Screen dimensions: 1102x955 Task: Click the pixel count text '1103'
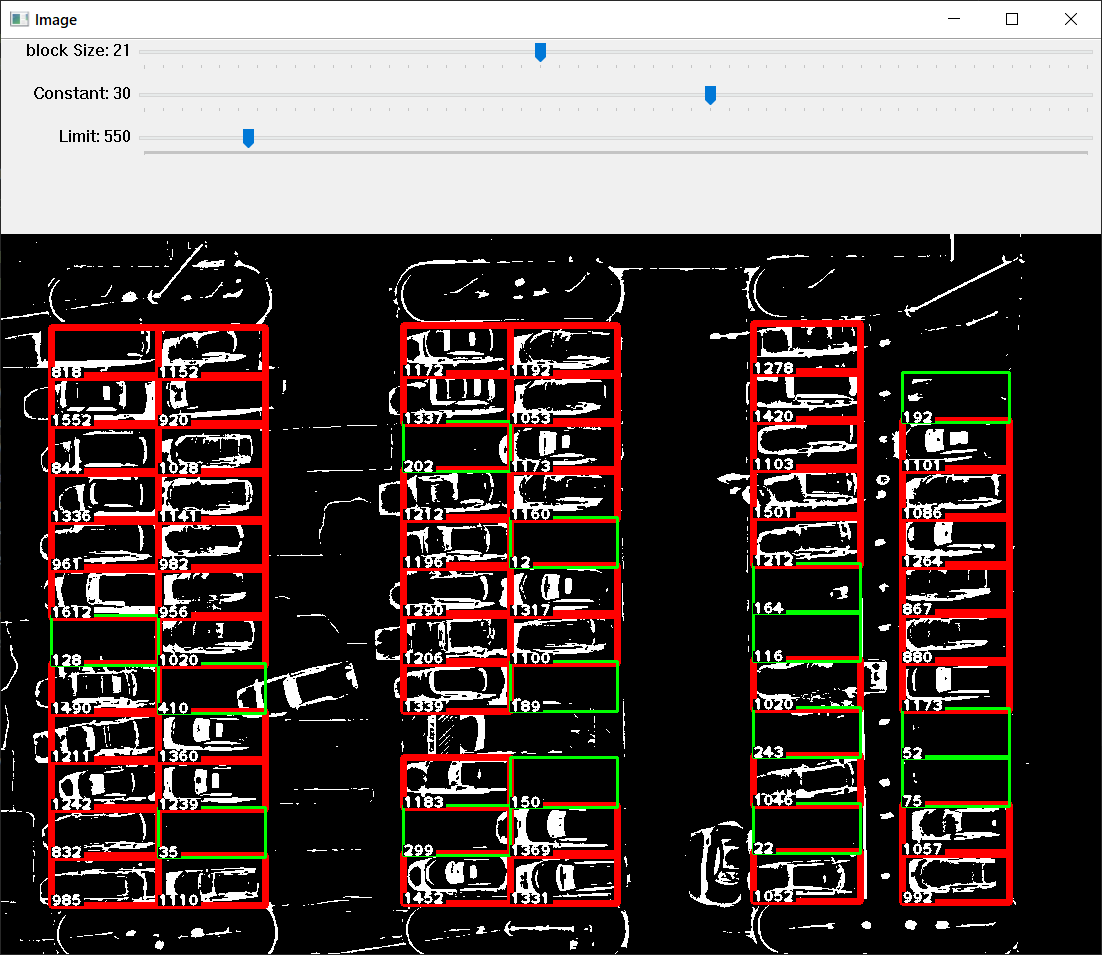774,464
